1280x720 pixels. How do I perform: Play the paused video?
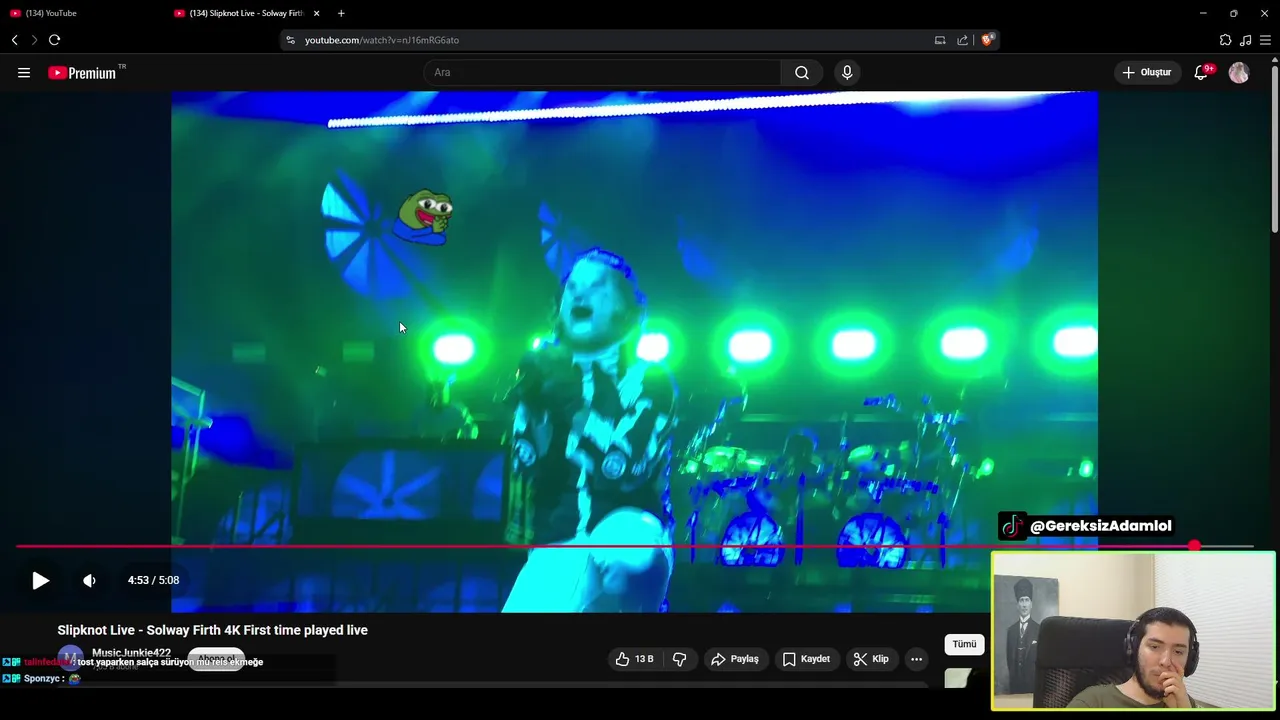coord(40,580)
